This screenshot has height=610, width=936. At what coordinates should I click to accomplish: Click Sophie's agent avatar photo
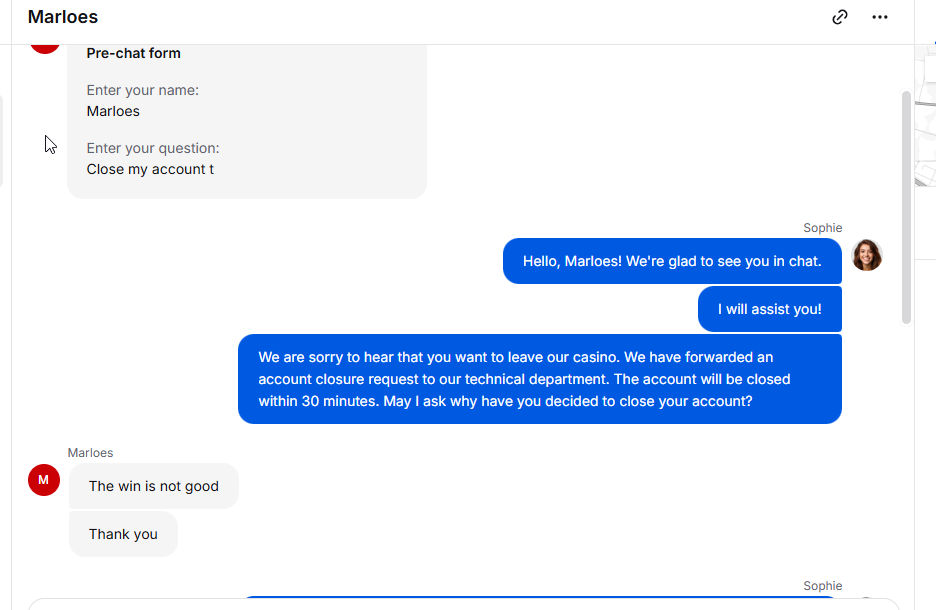tap(867, 255)
